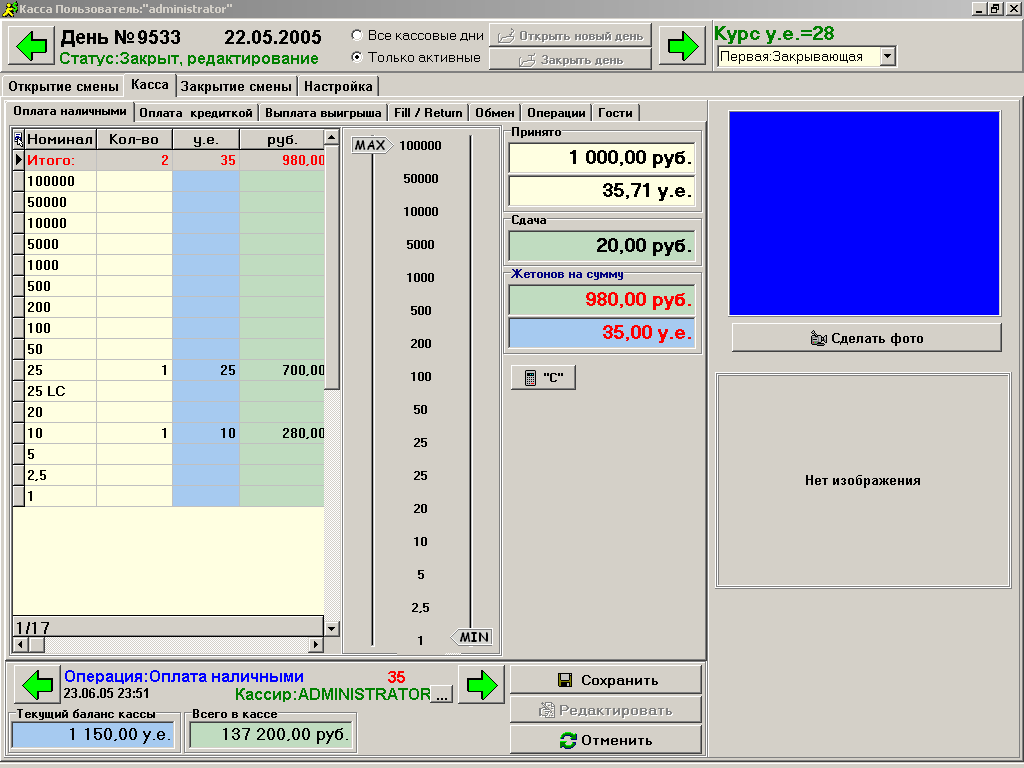Click the 'Всего в кассе' 137 200,00 руб. field
1024x768 pixels.
point(270,735)
